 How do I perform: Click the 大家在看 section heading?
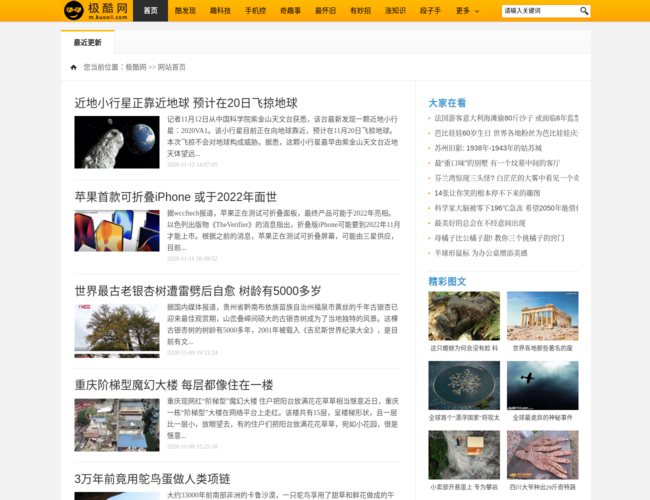[x=447, y=103]
